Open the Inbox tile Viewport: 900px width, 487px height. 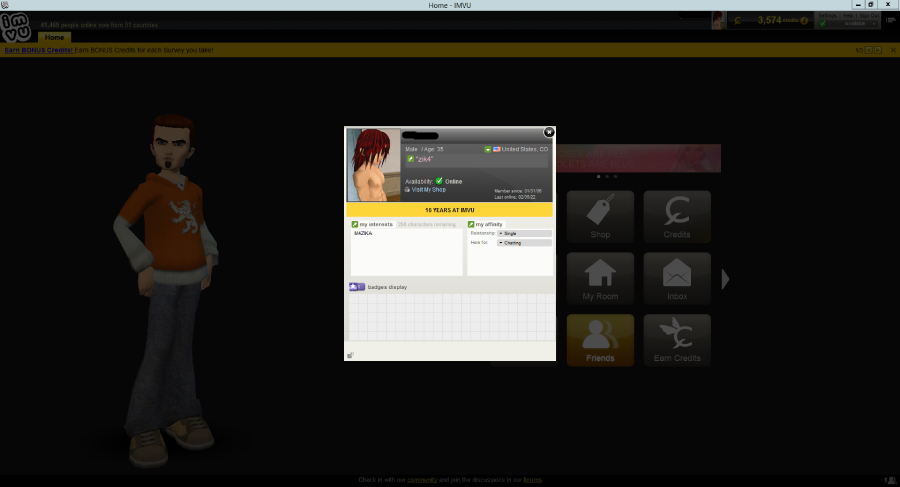(x=677, y=279)
